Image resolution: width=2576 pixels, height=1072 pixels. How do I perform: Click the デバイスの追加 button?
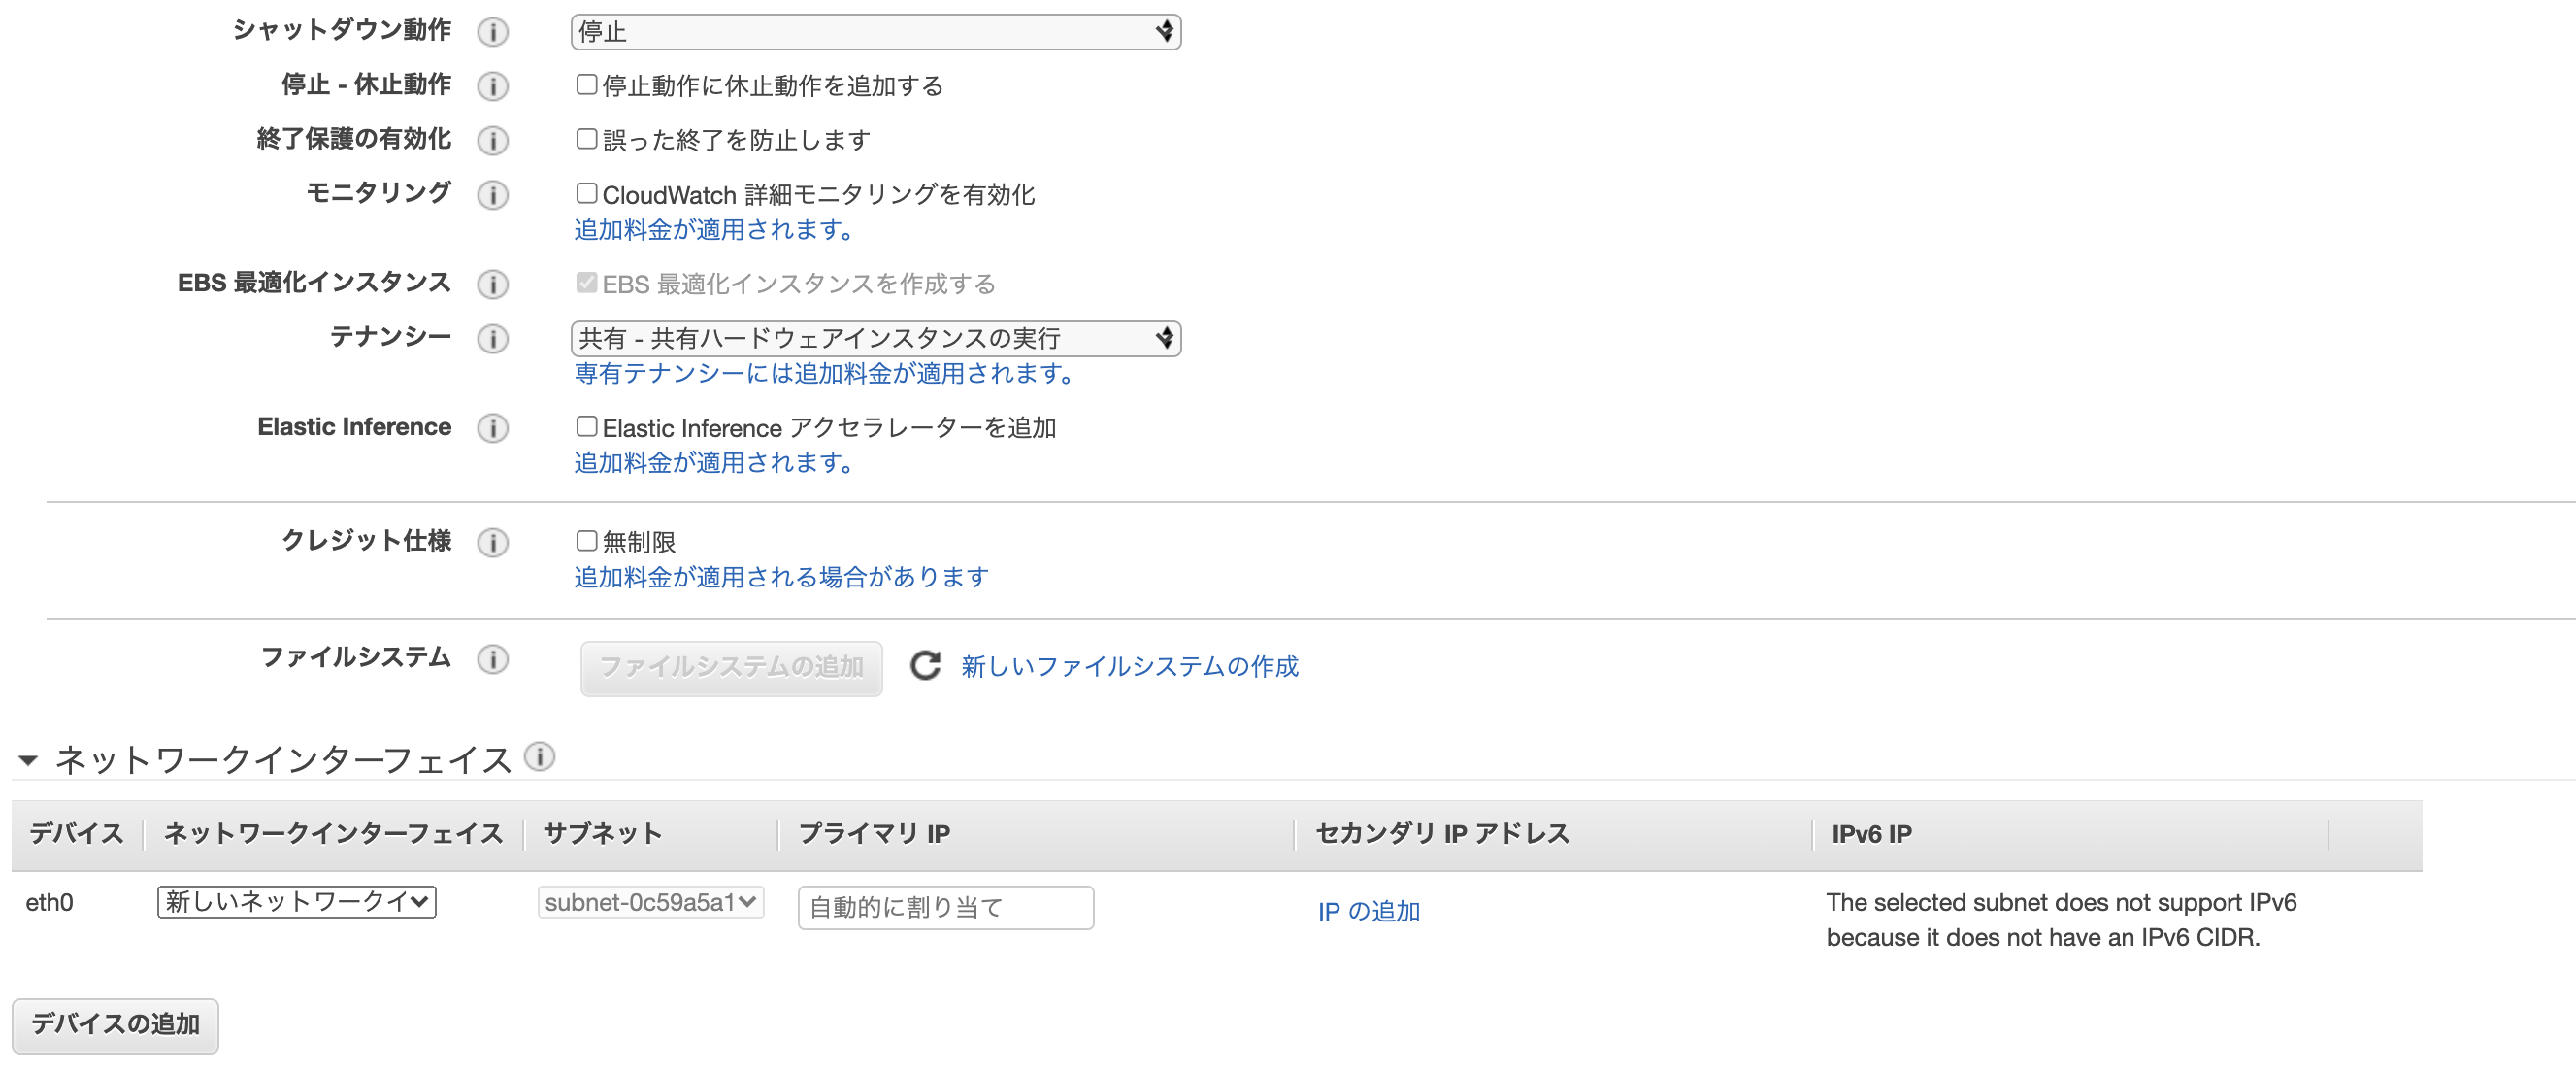click(115, 1024)
